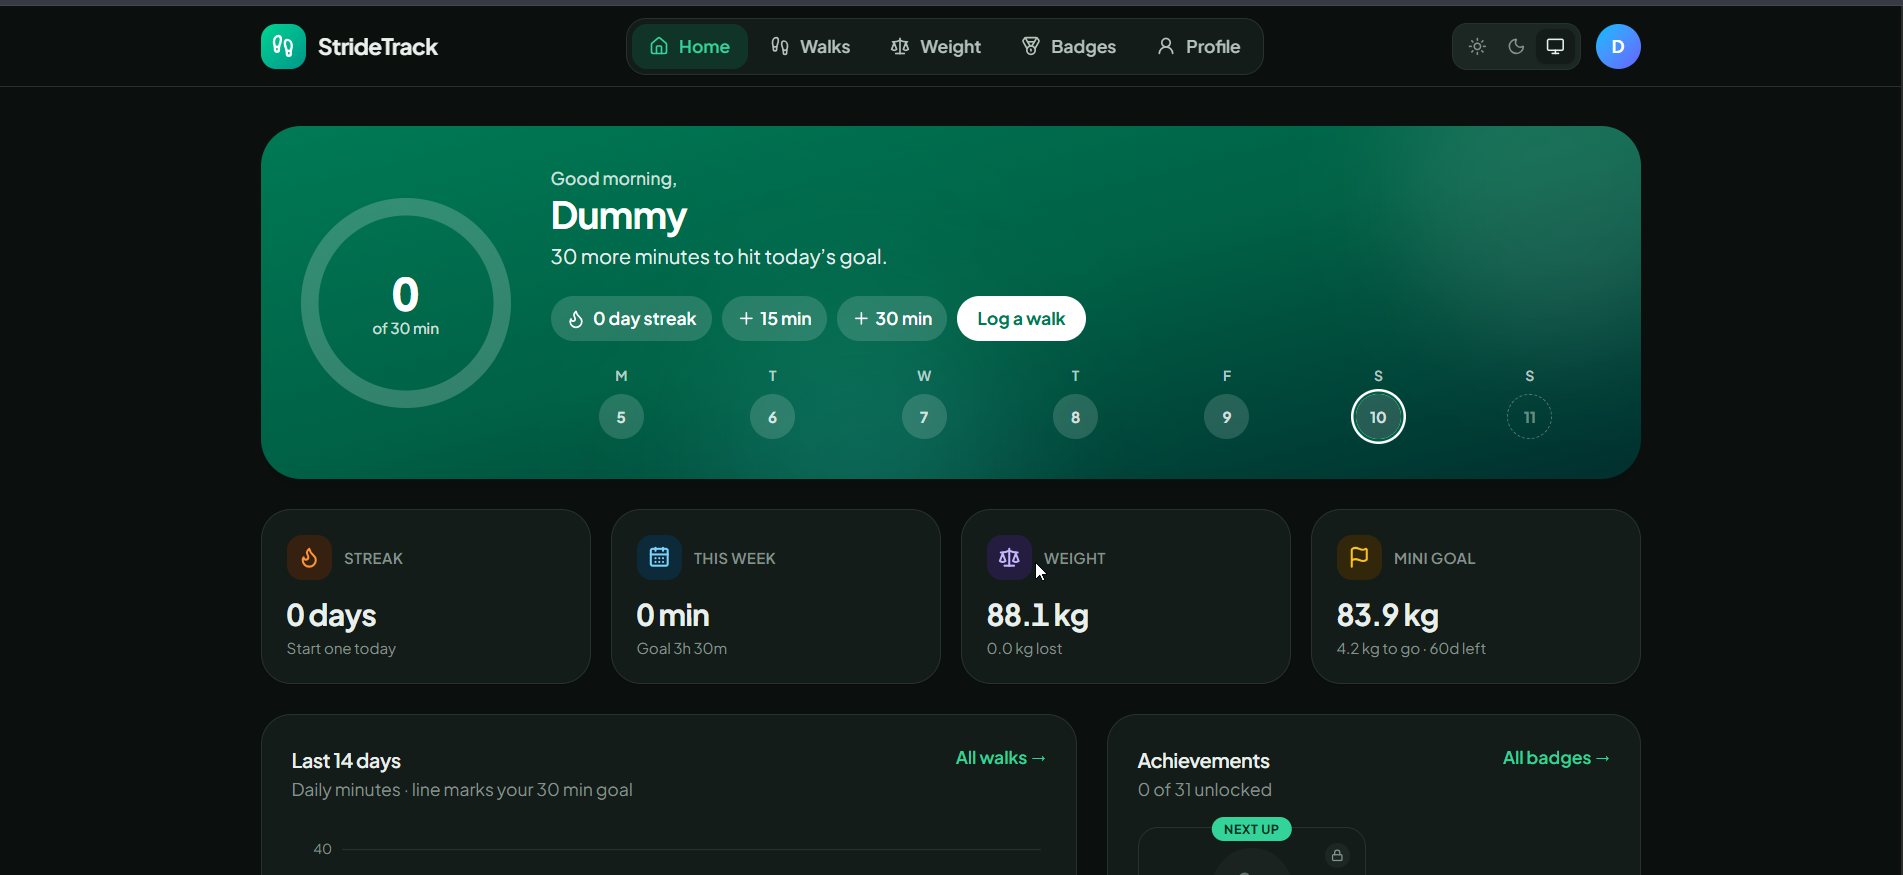Add a quick 30 min walk

892,319
